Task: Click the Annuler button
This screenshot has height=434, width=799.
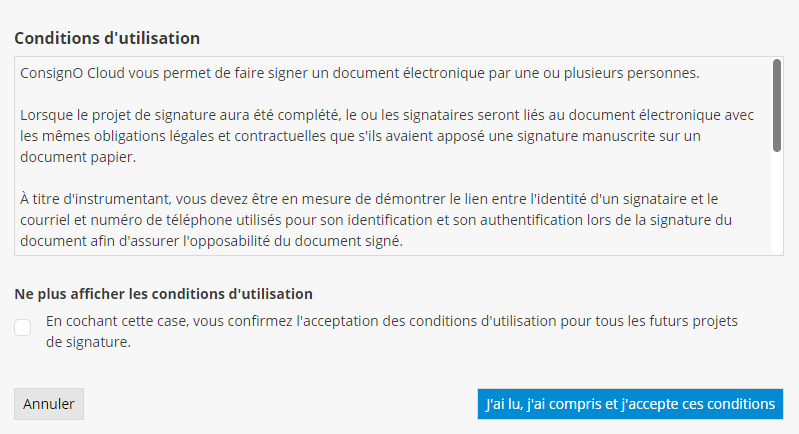Action: (x=49, y=404)
